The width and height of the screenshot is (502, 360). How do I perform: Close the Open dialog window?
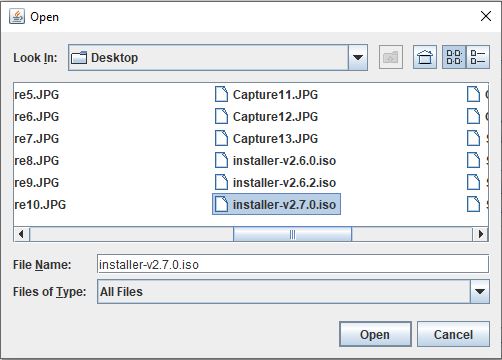tap(486, 16)
